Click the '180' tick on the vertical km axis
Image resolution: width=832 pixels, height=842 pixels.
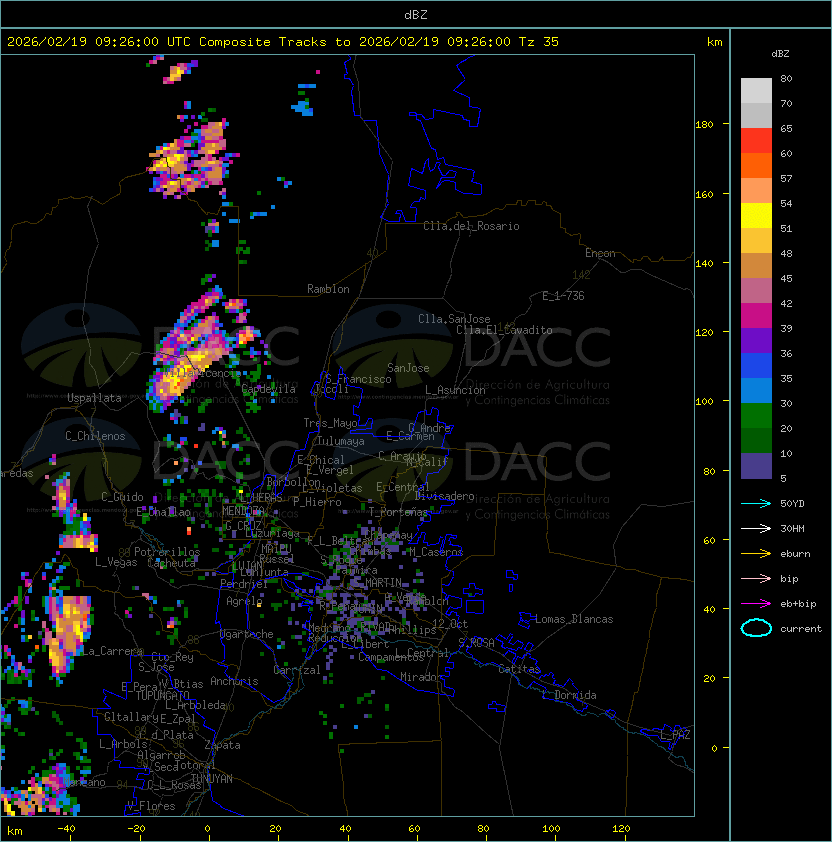(x=704, y=125)
